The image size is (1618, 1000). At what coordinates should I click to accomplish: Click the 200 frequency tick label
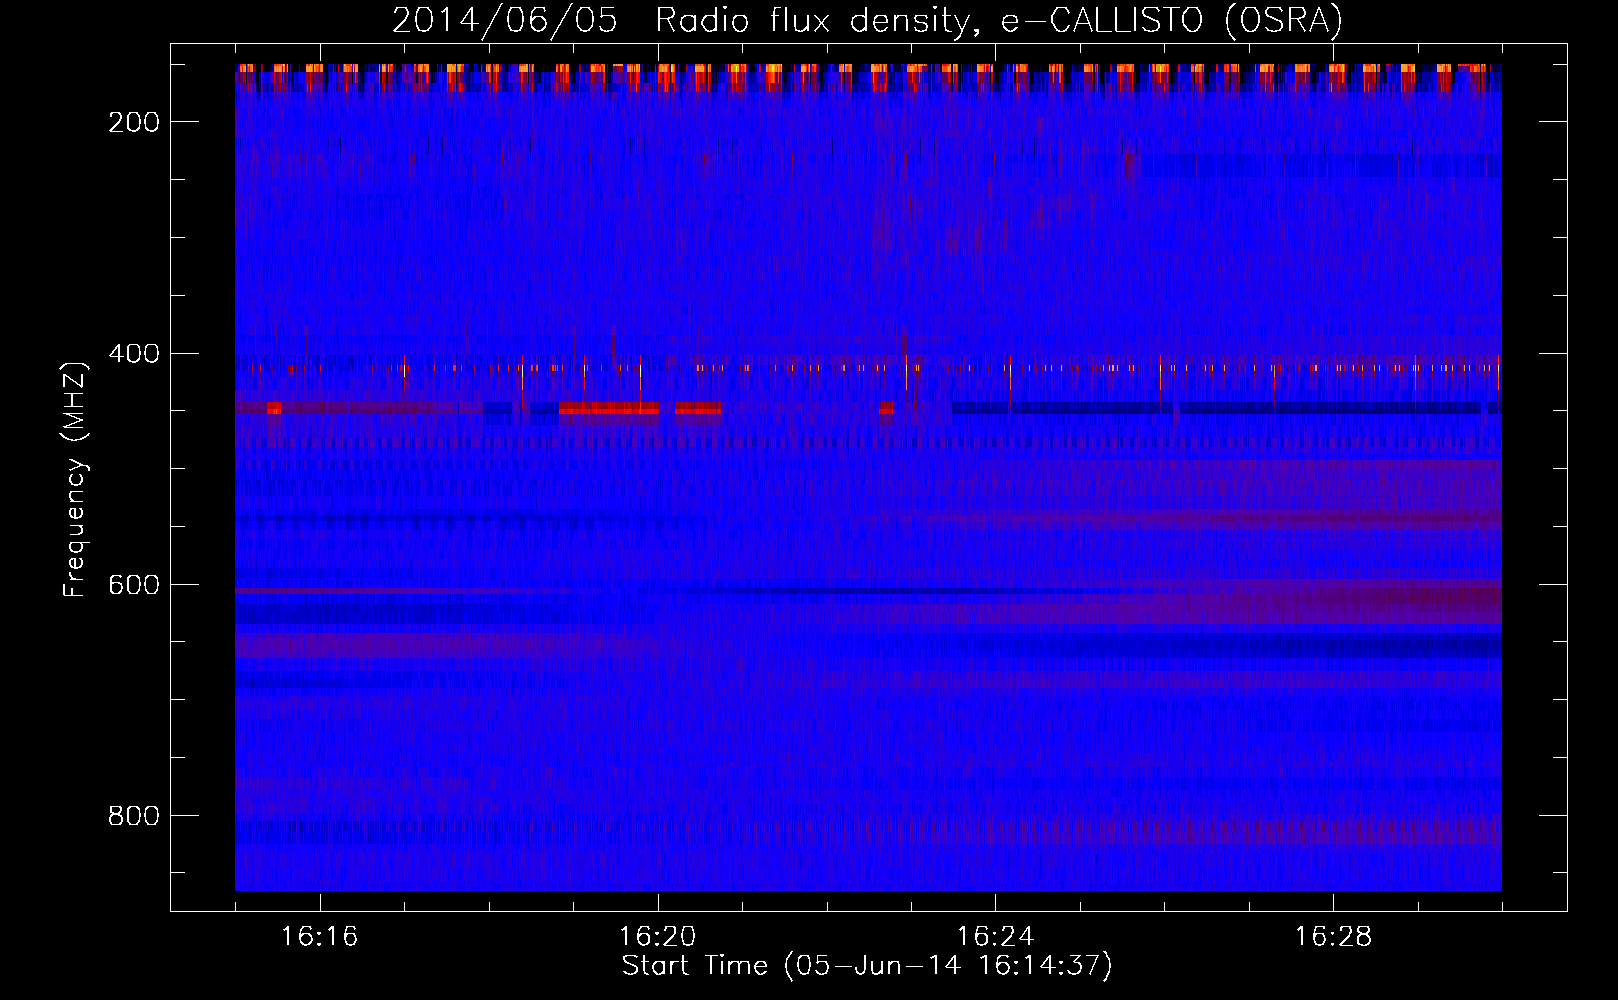(133, 122)
